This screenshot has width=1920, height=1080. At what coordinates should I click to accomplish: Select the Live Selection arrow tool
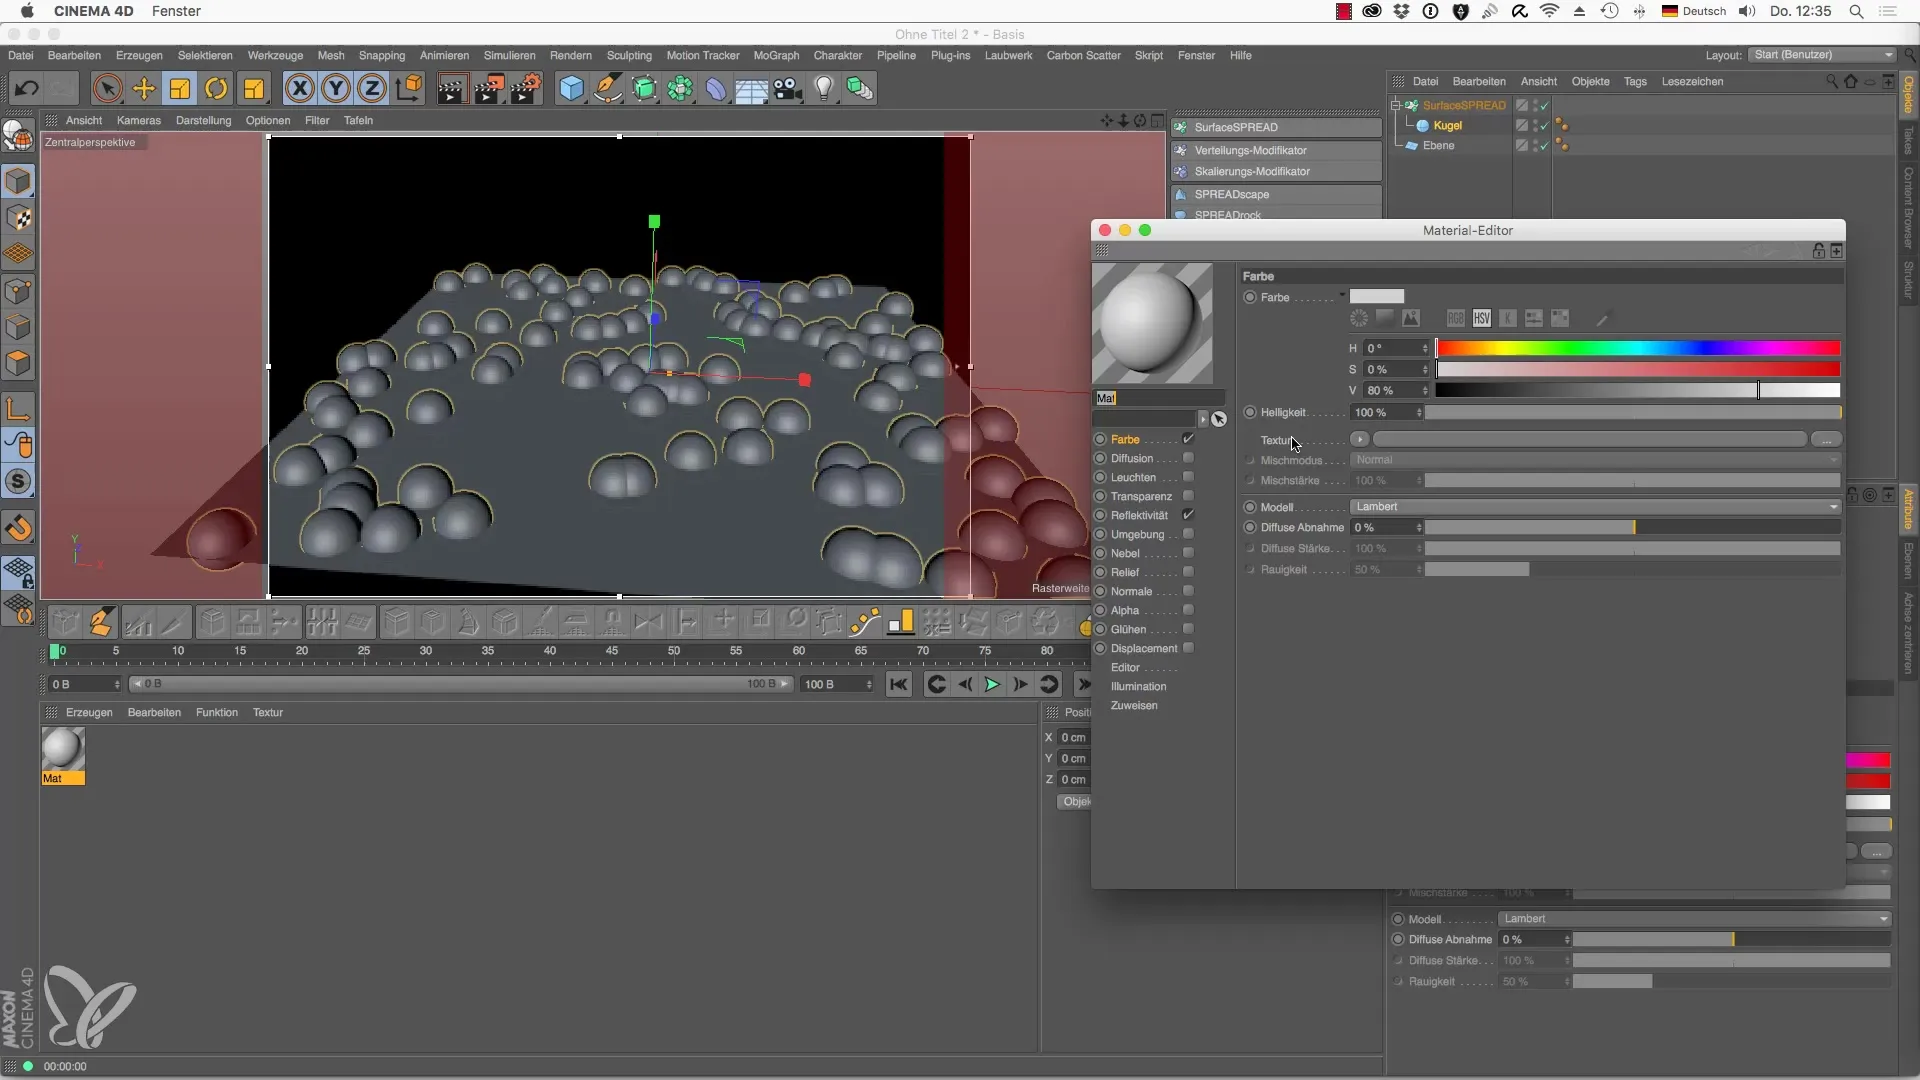pyautogui.click(x=107, y=89)
